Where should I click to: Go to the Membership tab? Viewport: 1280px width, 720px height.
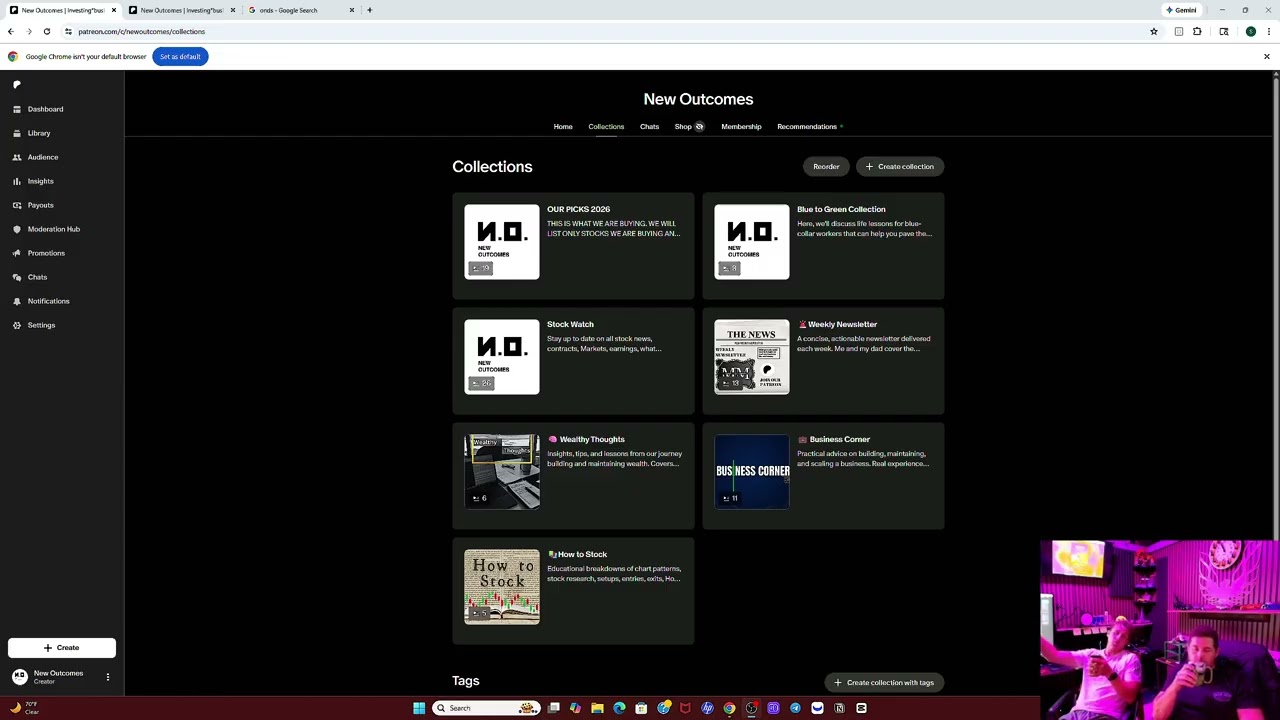(x=741, y=127)
